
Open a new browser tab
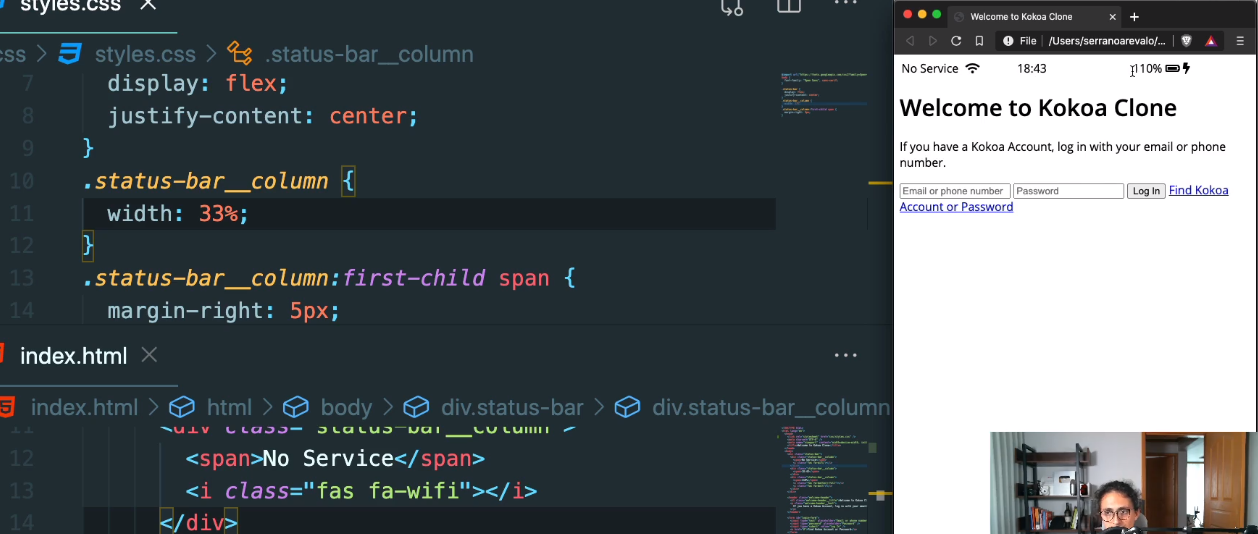click(1134, 17)
